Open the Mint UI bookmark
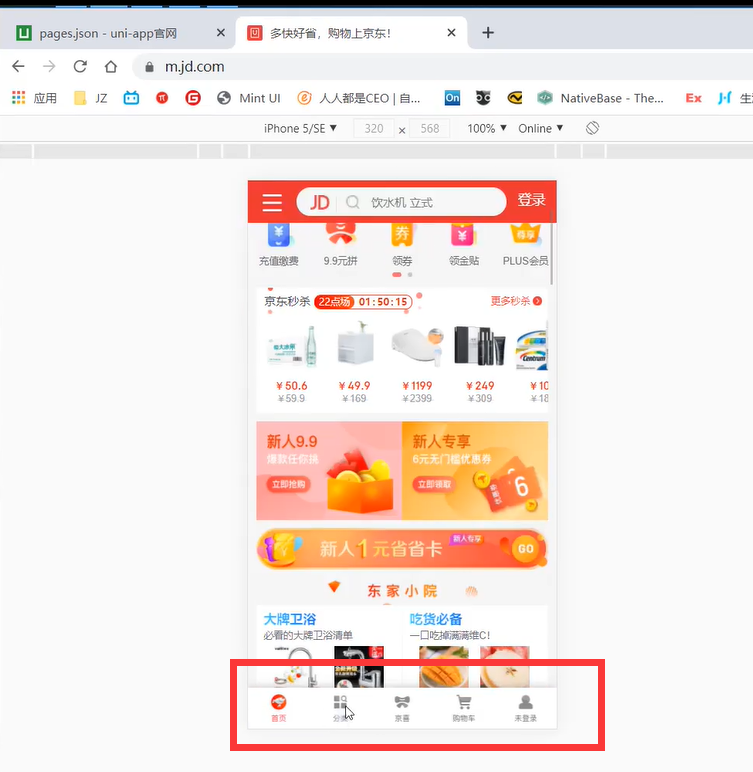 [249, 98]
